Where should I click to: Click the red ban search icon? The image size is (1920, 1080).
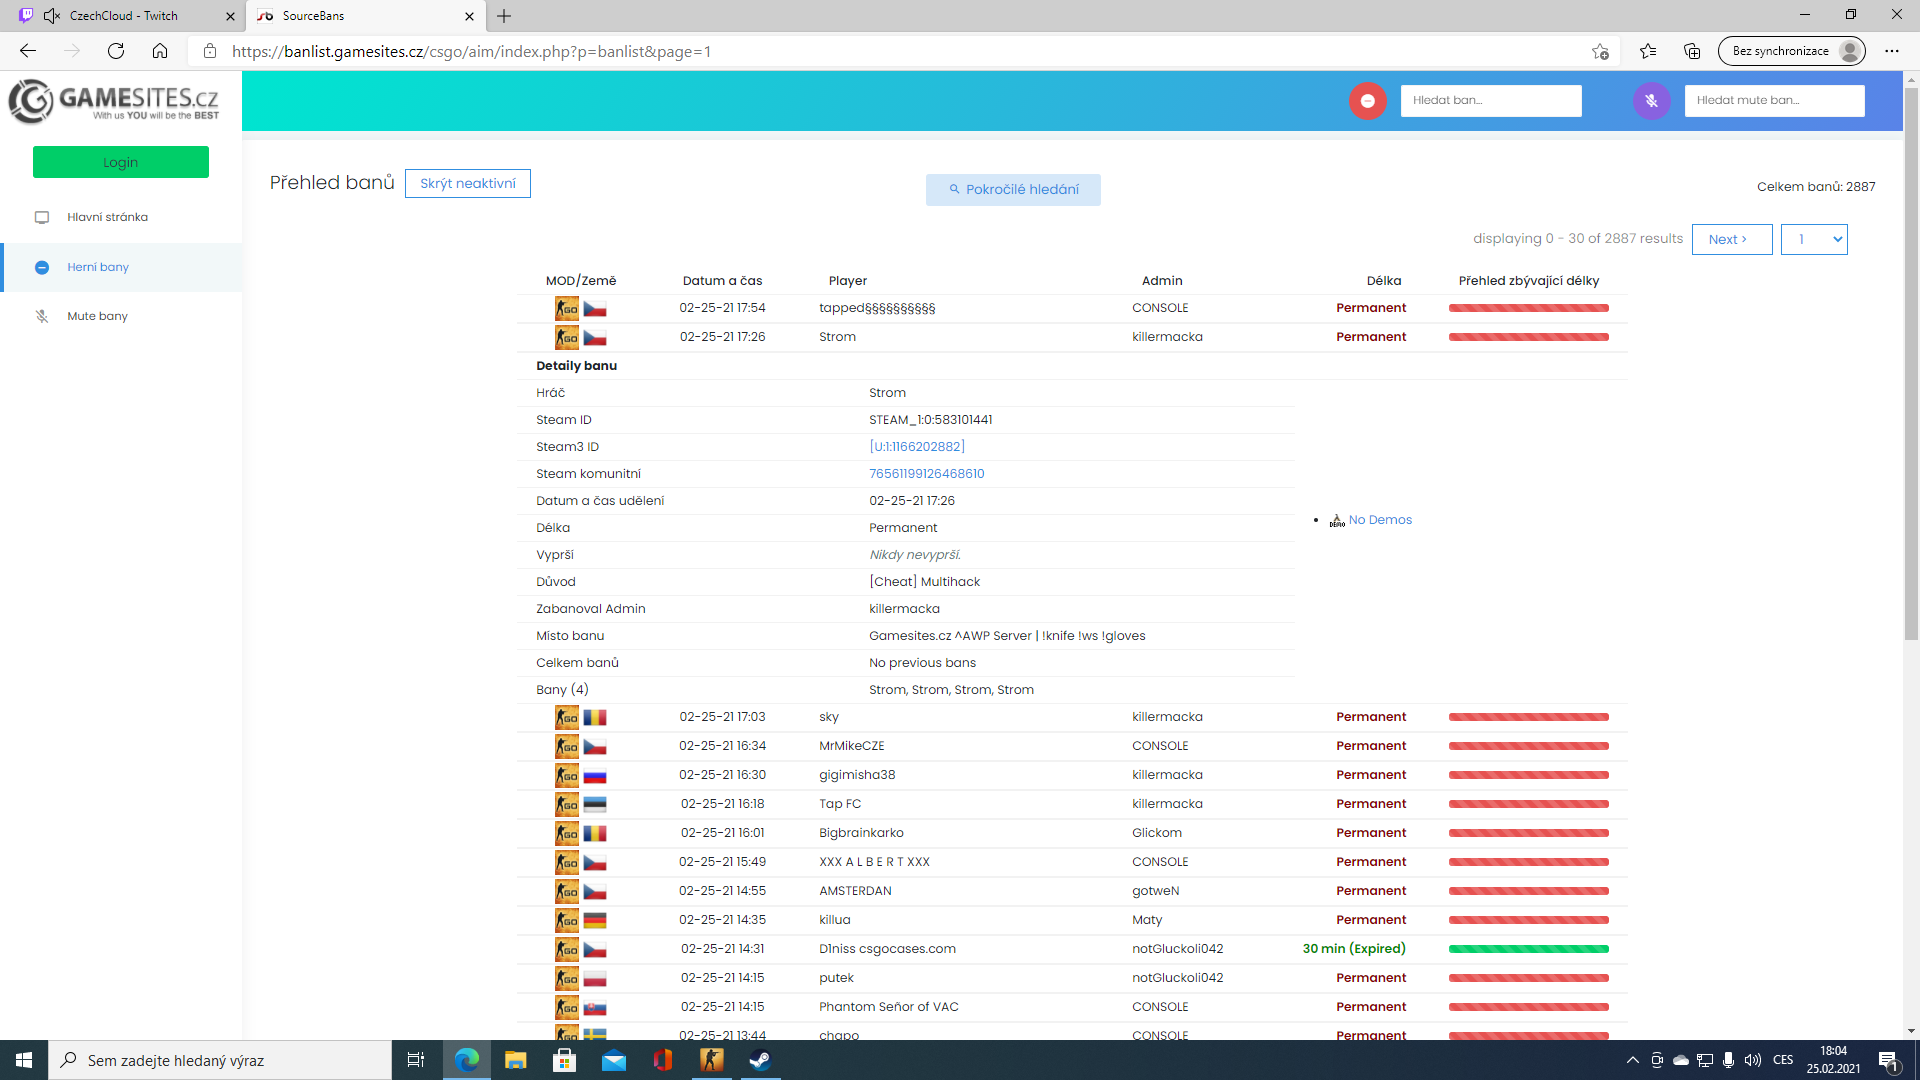(x=1367, y=101)
